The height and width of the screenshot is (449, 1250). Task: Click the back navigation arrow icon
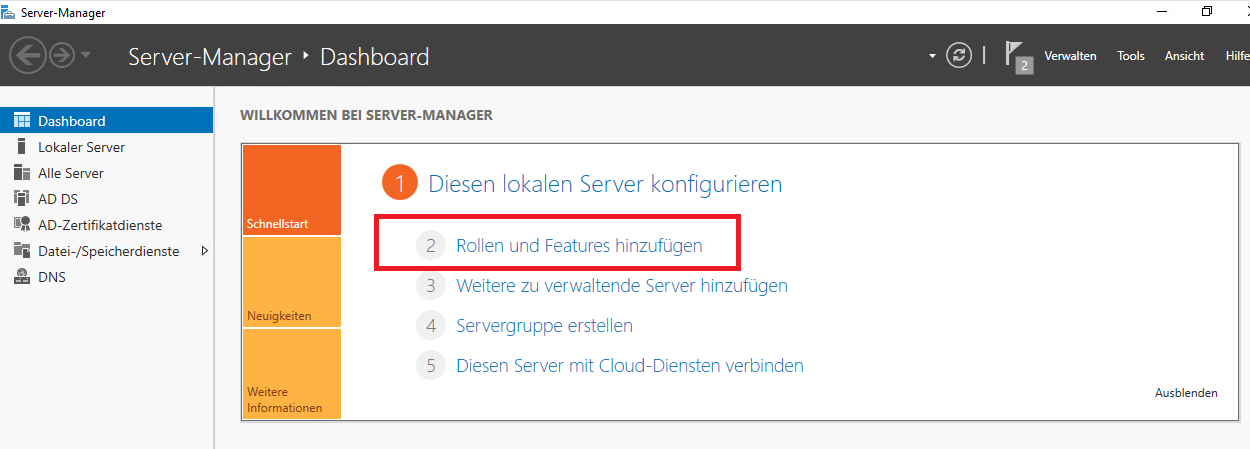point(27,56)
